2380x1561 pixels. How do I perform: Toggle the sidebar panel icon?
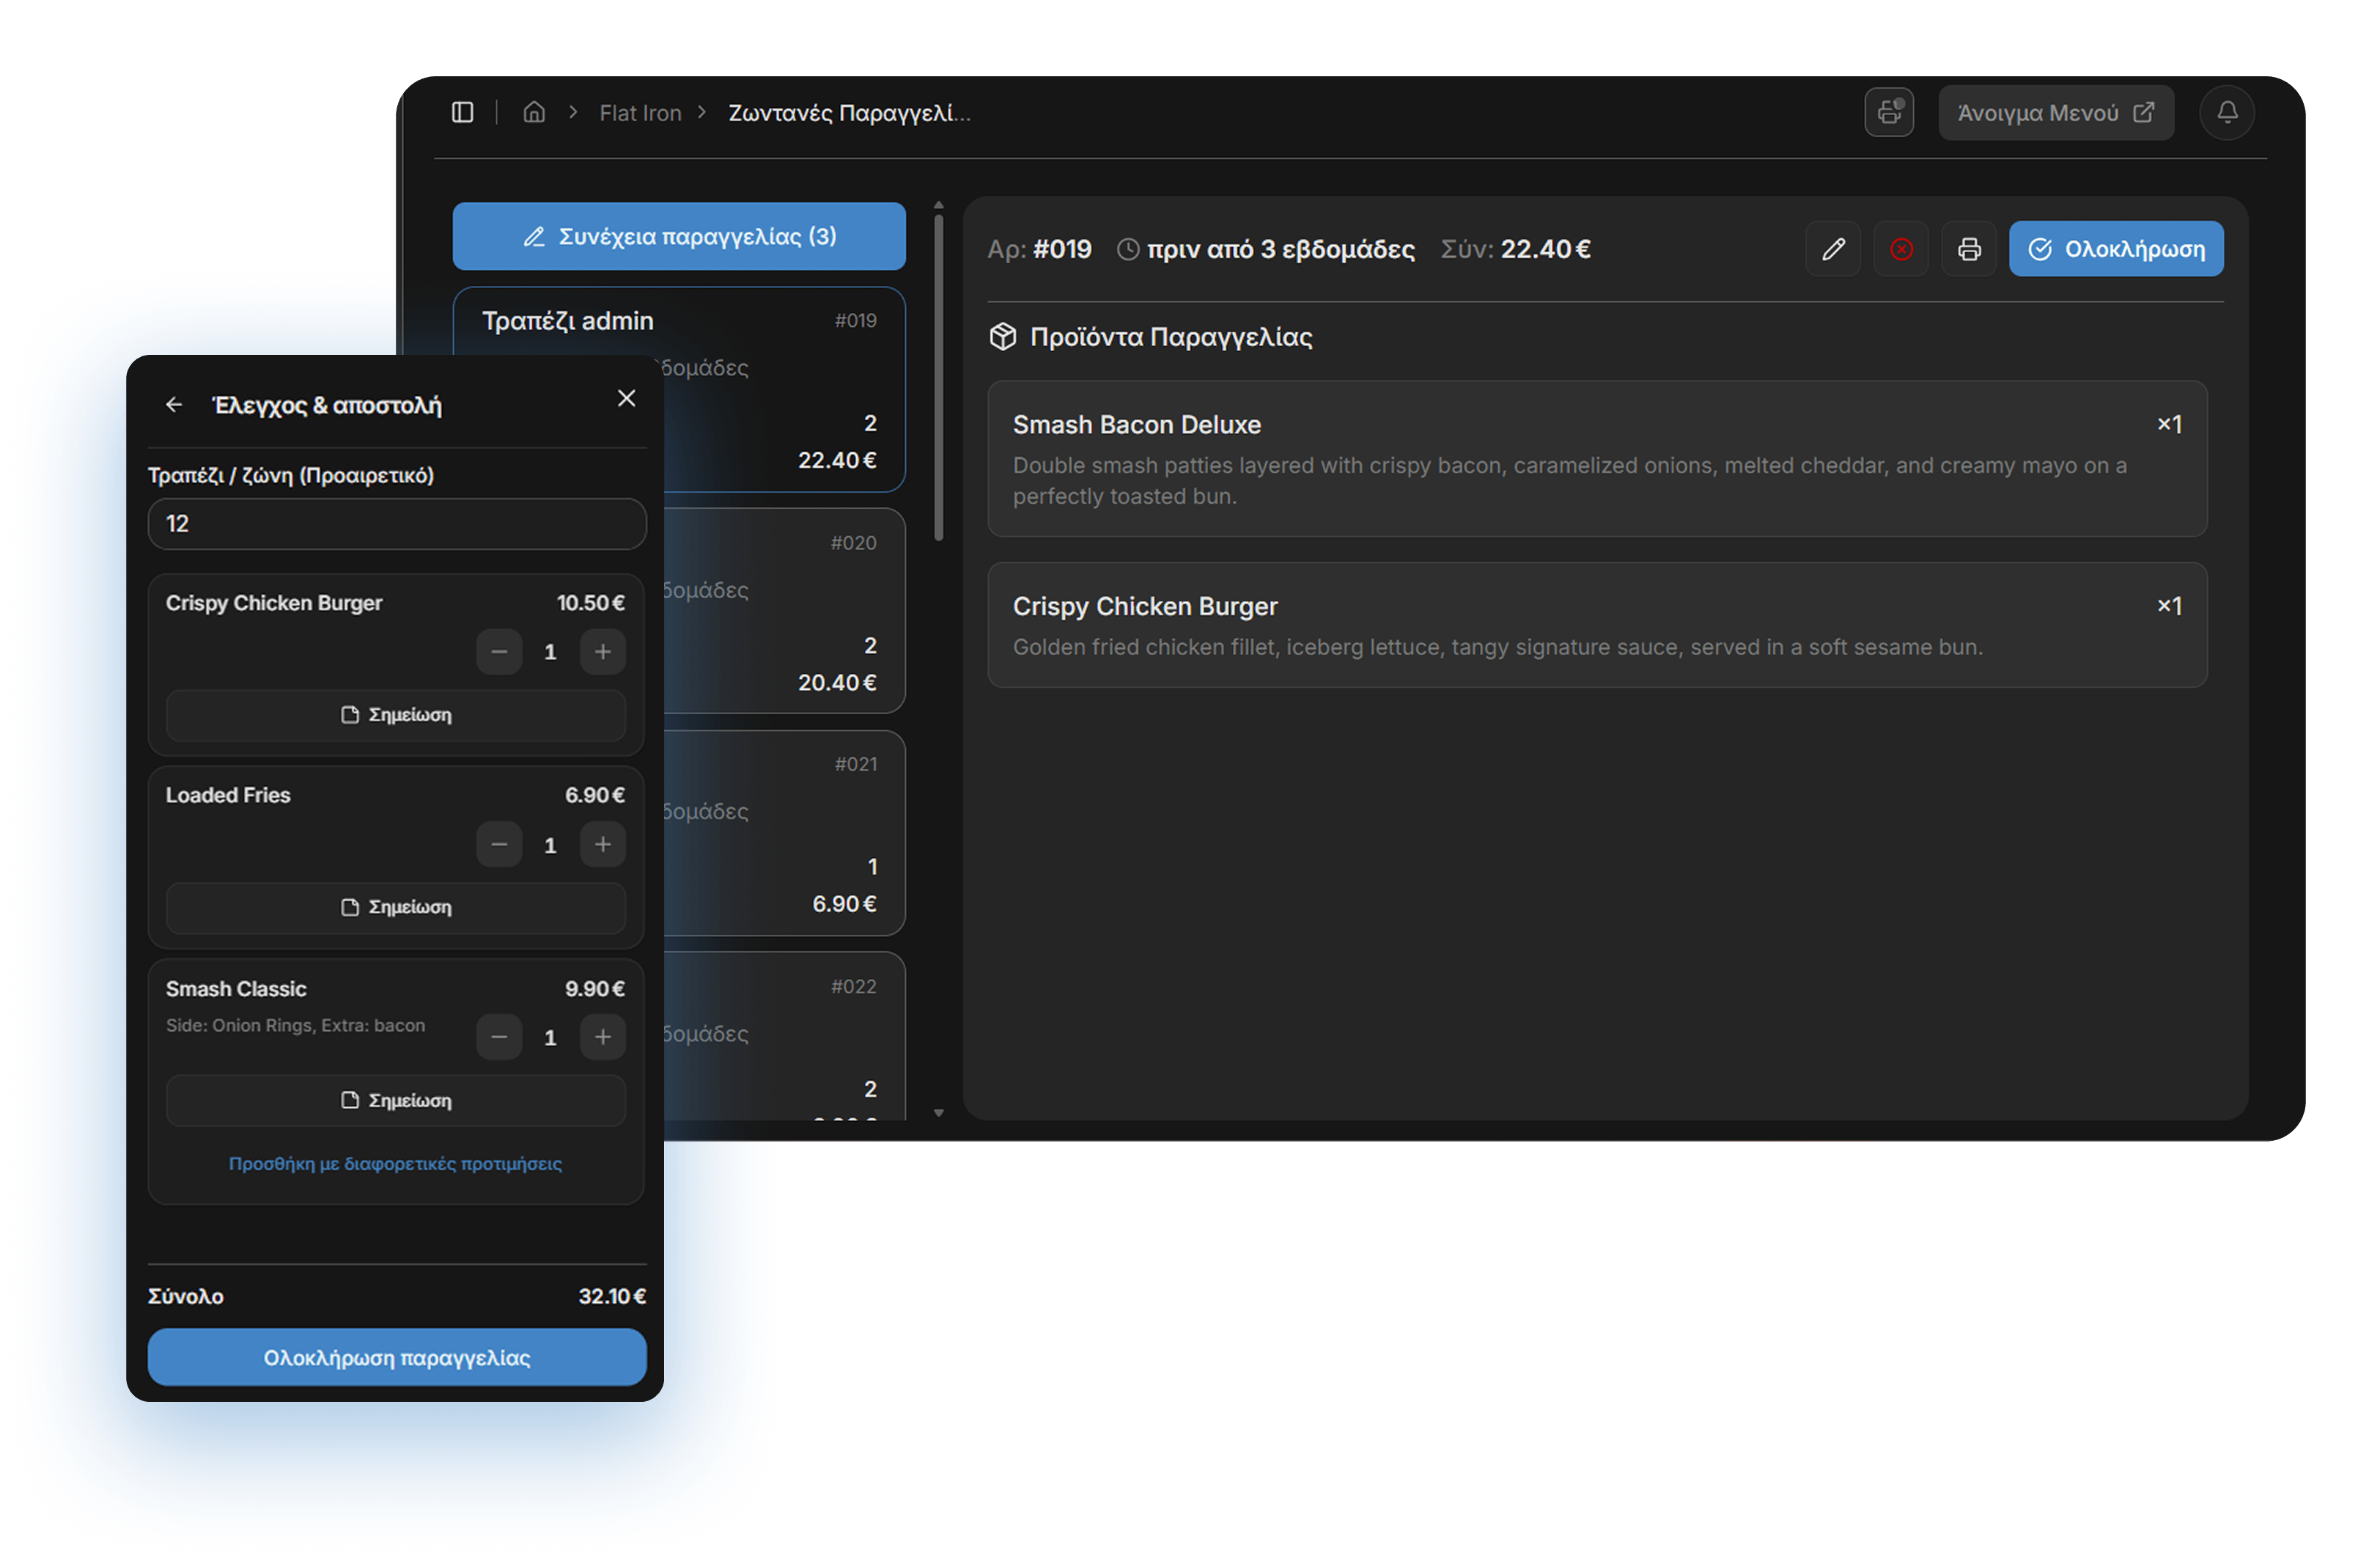462,112
